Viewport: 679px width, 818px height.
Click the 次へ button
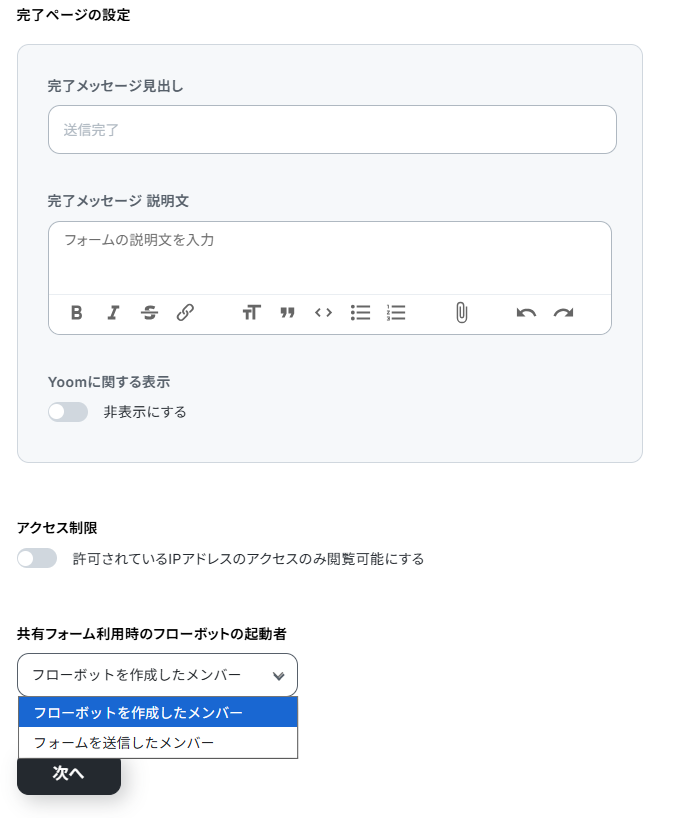(x=68, y=774)
